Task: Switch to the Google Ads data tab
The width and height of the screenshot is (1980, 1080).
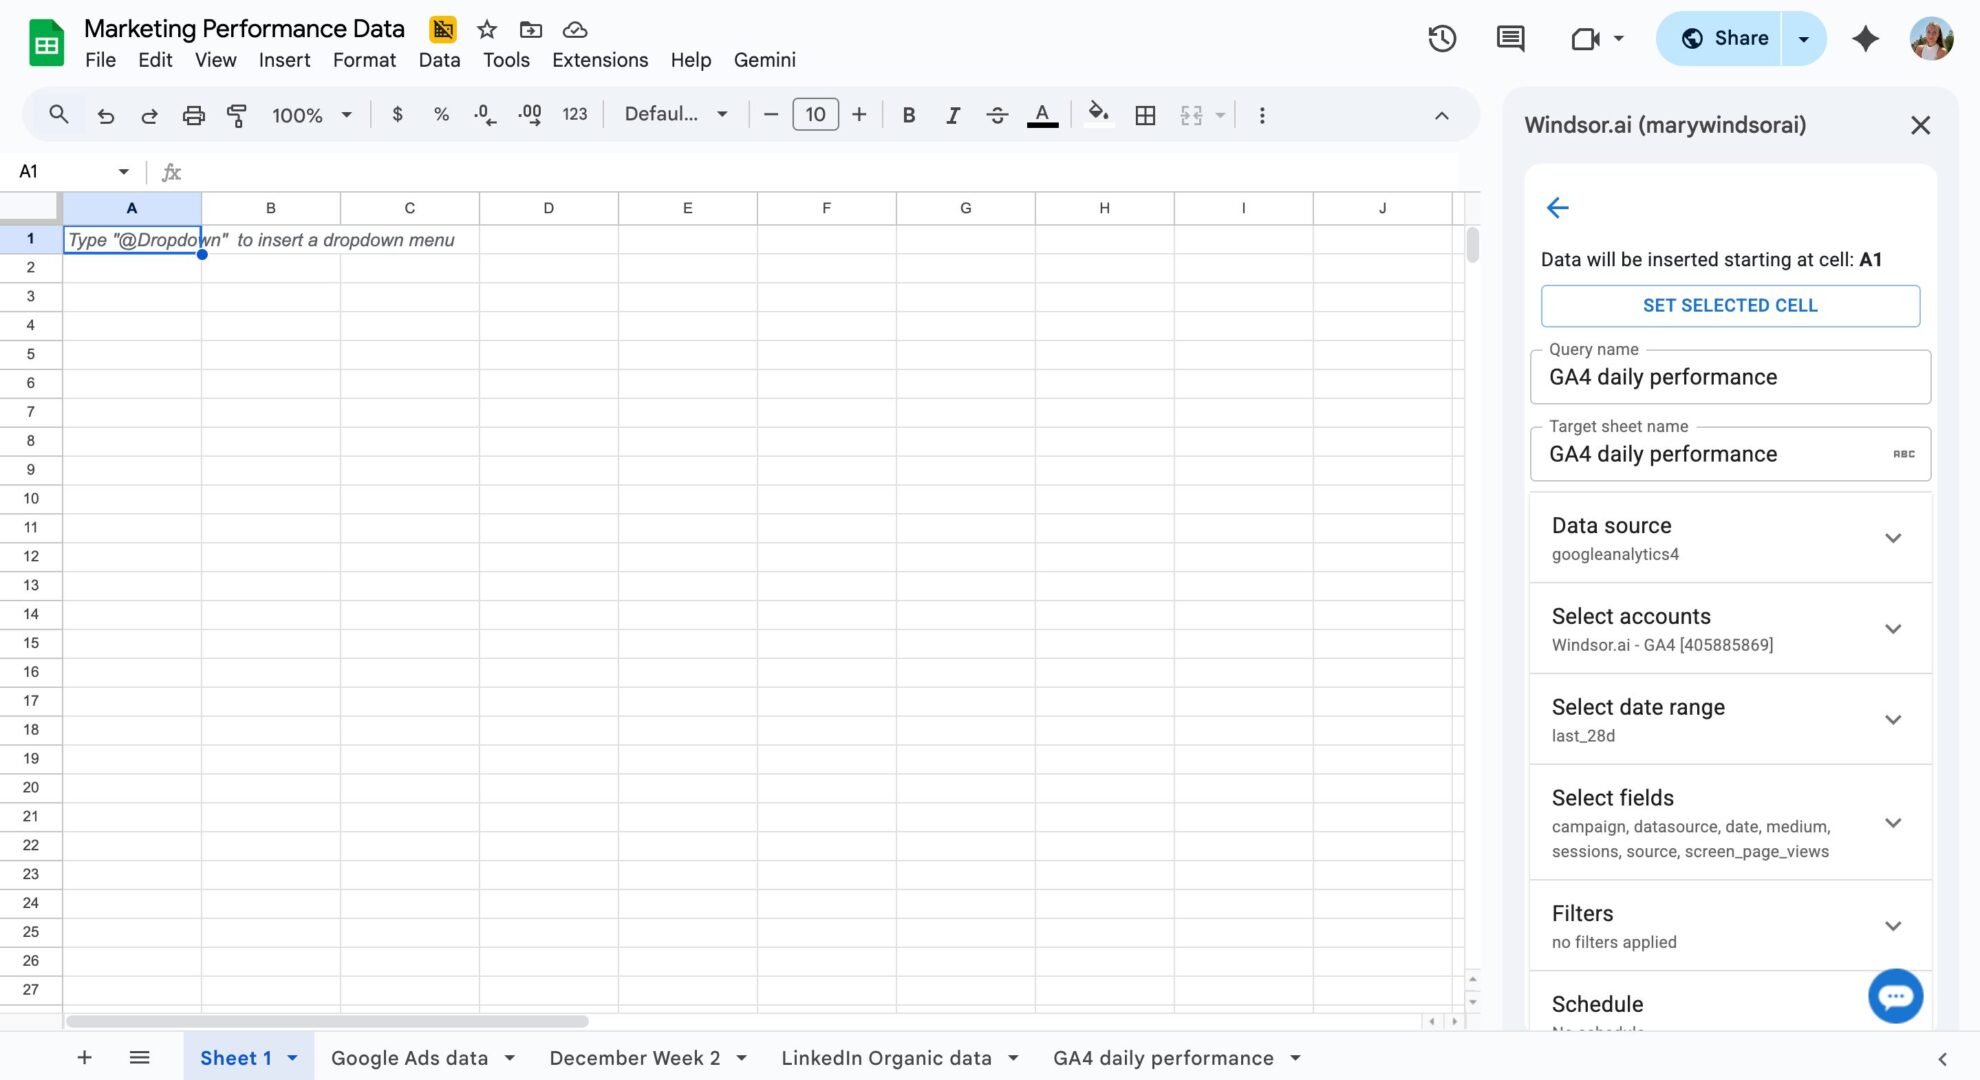Action: [x=409, y=1058]
